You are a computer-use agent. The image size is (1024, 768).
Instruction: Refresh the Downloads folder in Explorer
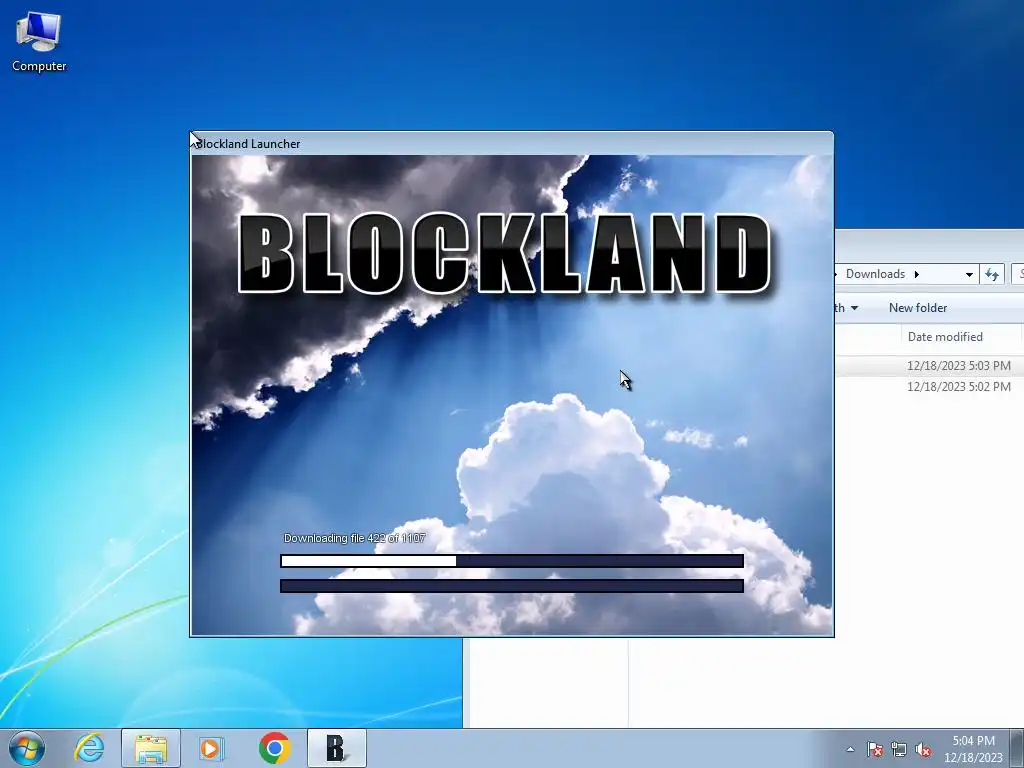(x=992, y=274)
